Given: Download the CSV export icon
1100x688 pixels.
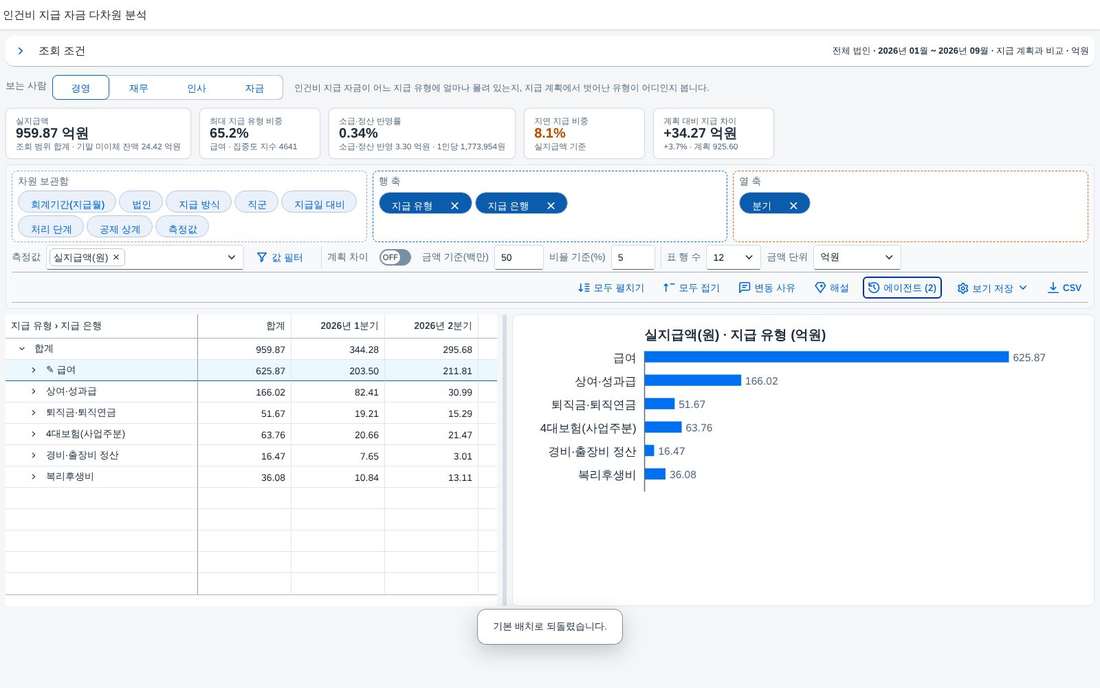Looking at the screenshot, I should pyautogui.click(x=1052, y=288).
